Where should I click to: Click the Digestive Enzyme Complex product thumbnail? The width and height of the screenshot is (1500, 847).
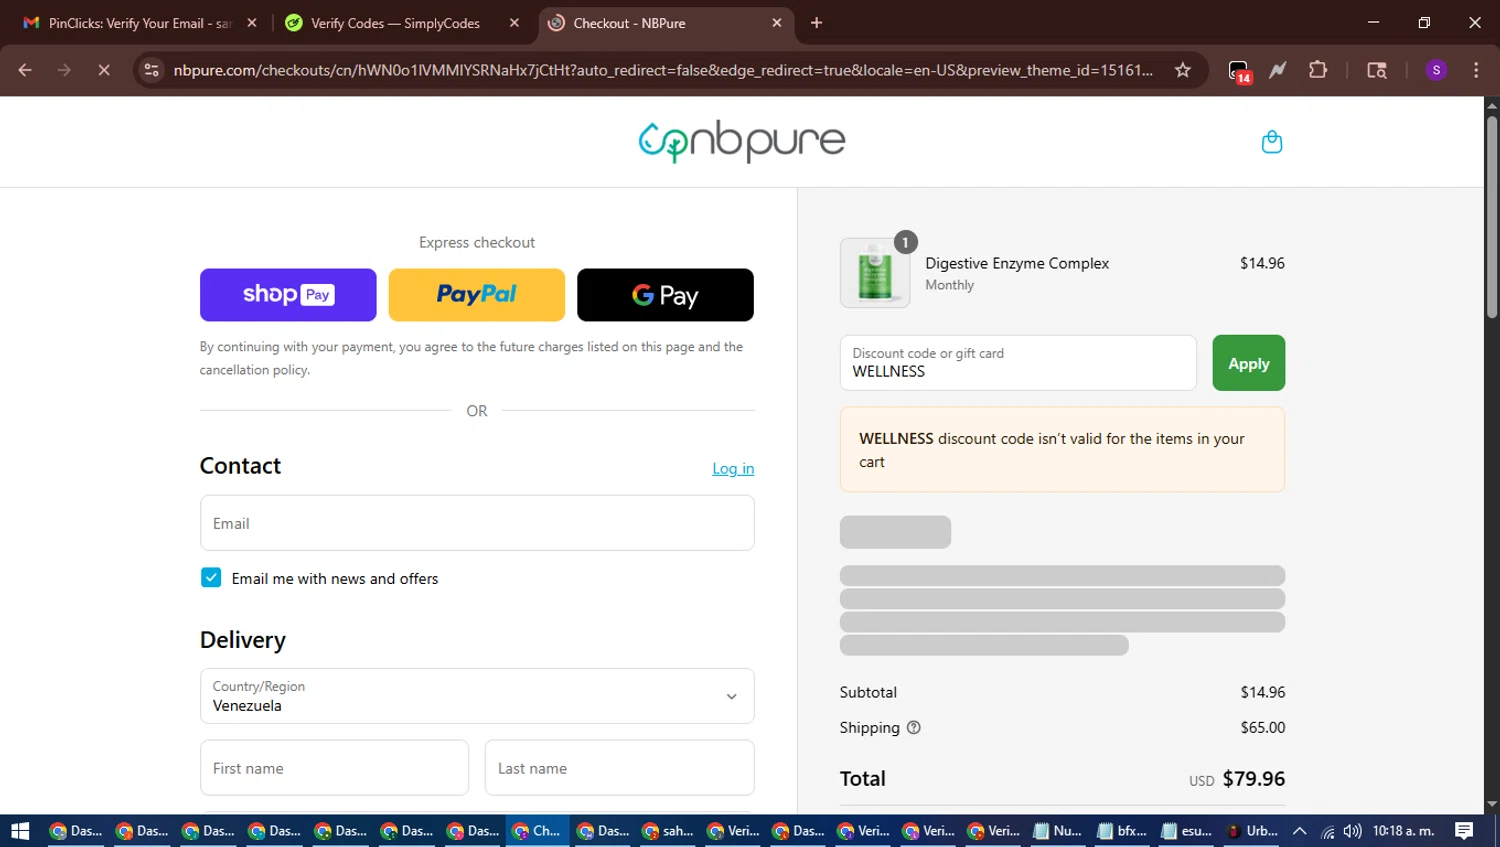(x=875, y=273)
